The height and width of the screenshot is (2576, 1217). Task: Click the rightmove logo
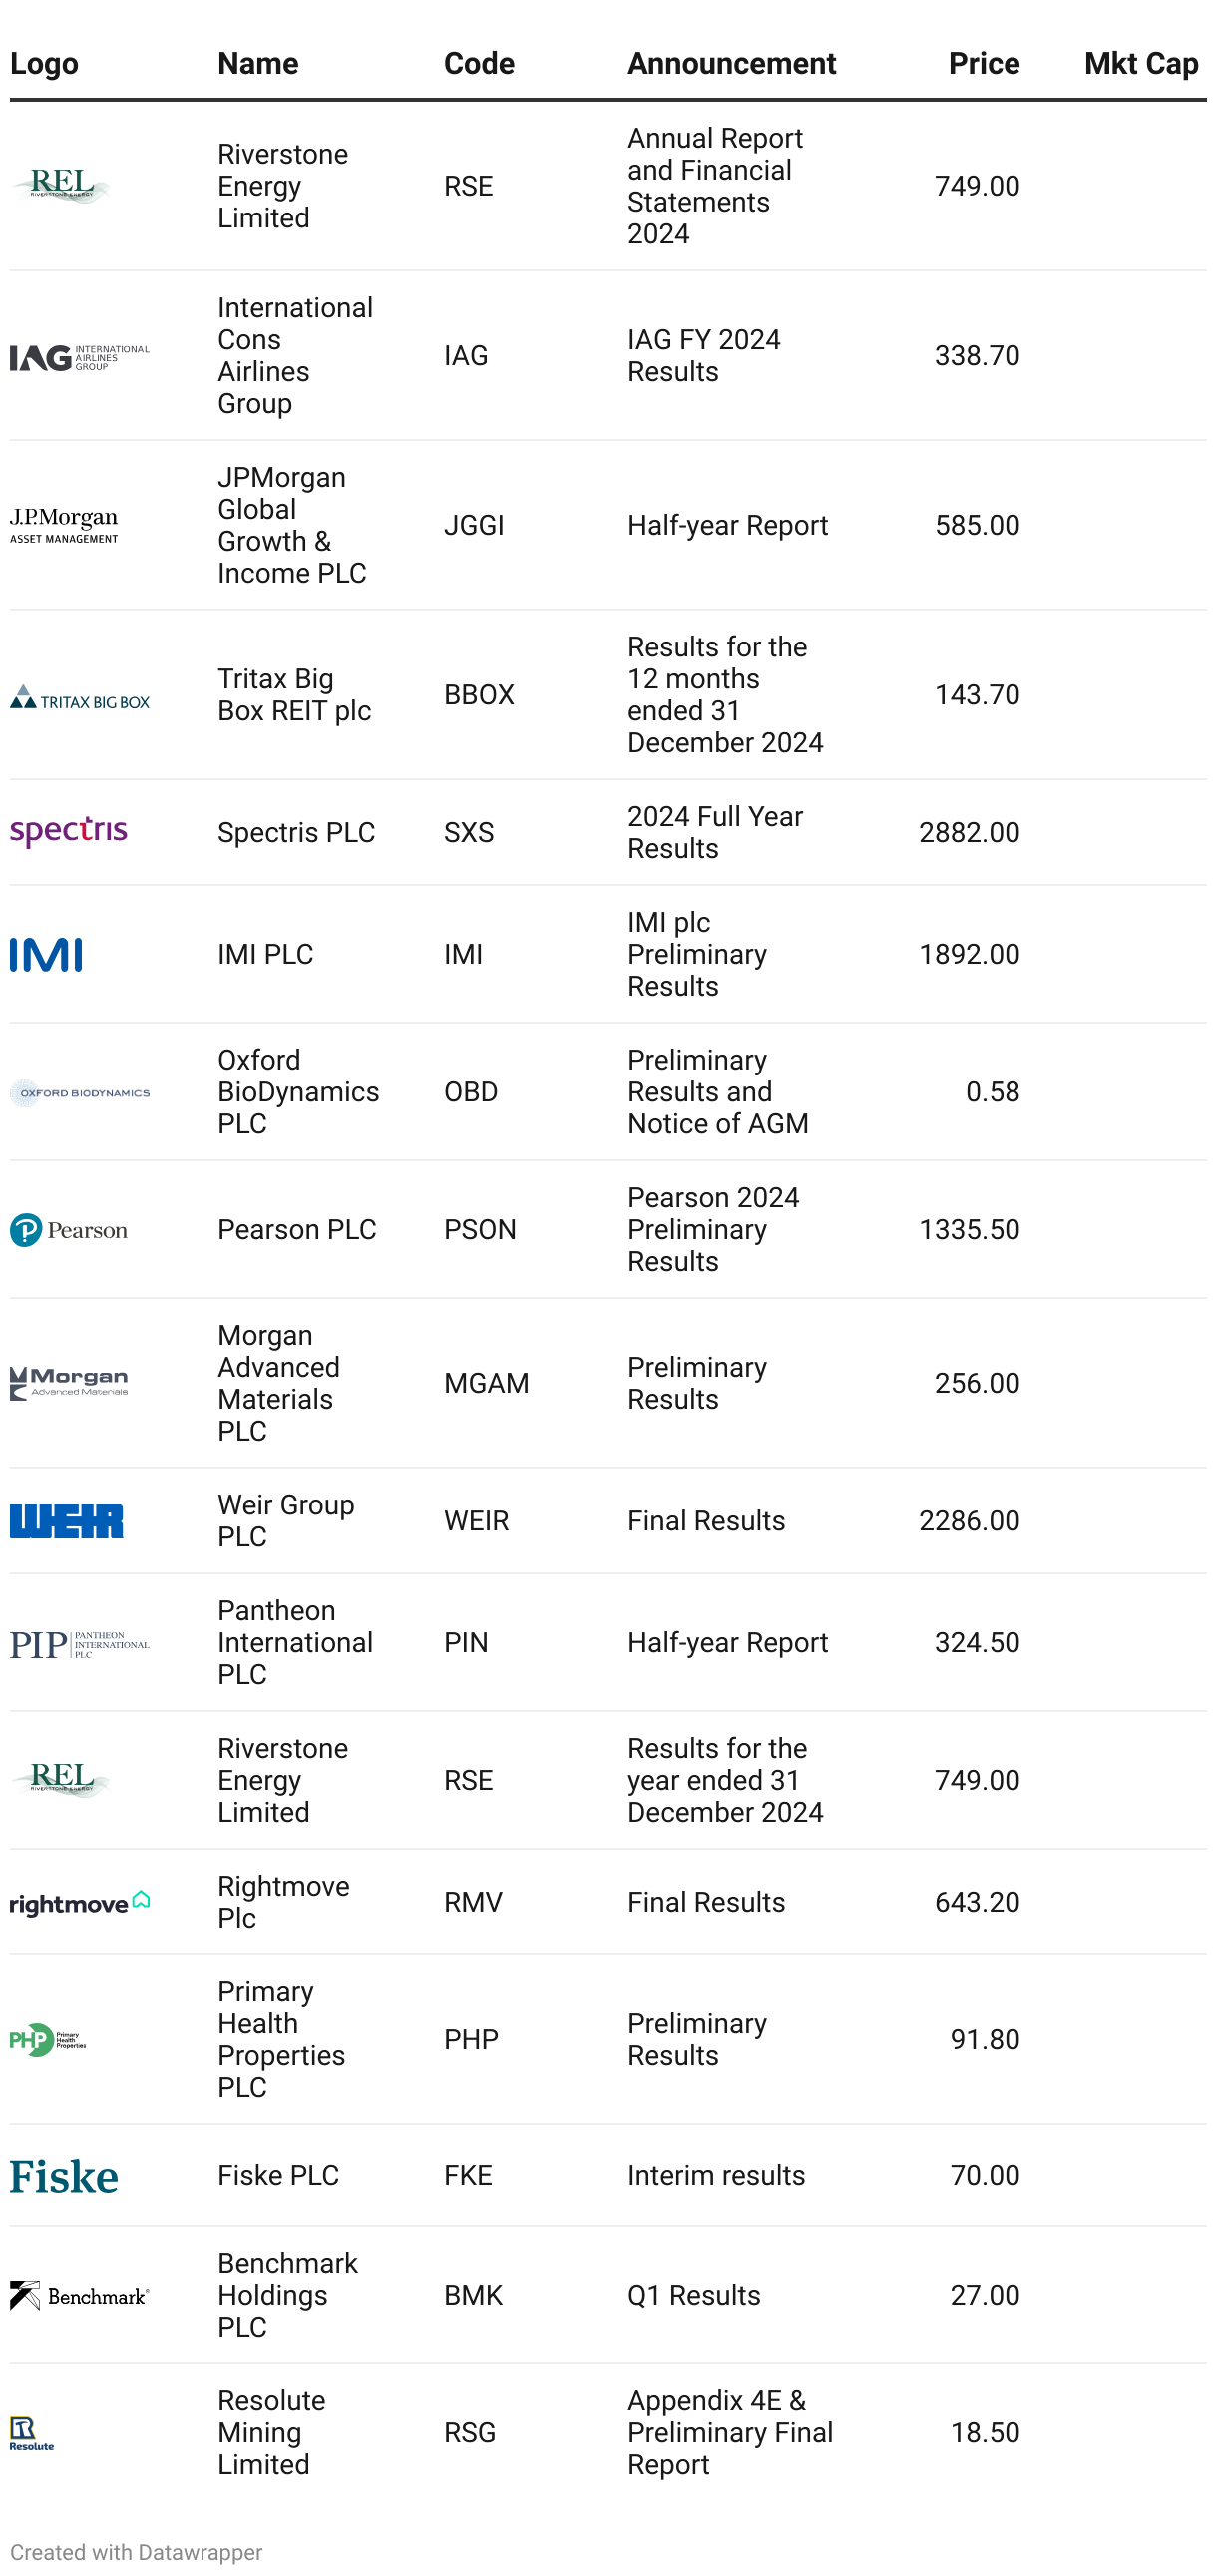[79, 1902]
